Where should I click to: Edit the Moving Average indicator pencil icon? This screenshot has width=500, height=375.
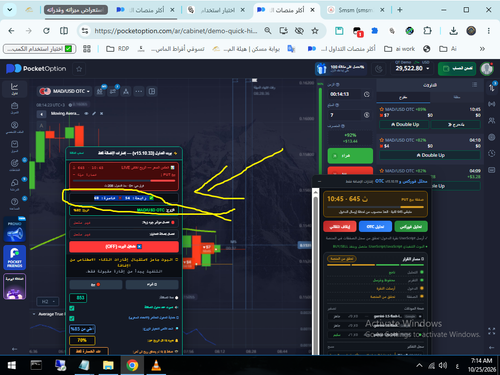tap(94, 114)
